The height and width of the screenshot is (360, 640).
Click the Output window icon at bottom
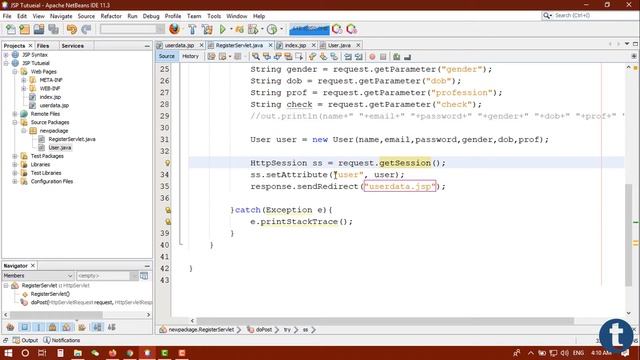tap(16, 340)
